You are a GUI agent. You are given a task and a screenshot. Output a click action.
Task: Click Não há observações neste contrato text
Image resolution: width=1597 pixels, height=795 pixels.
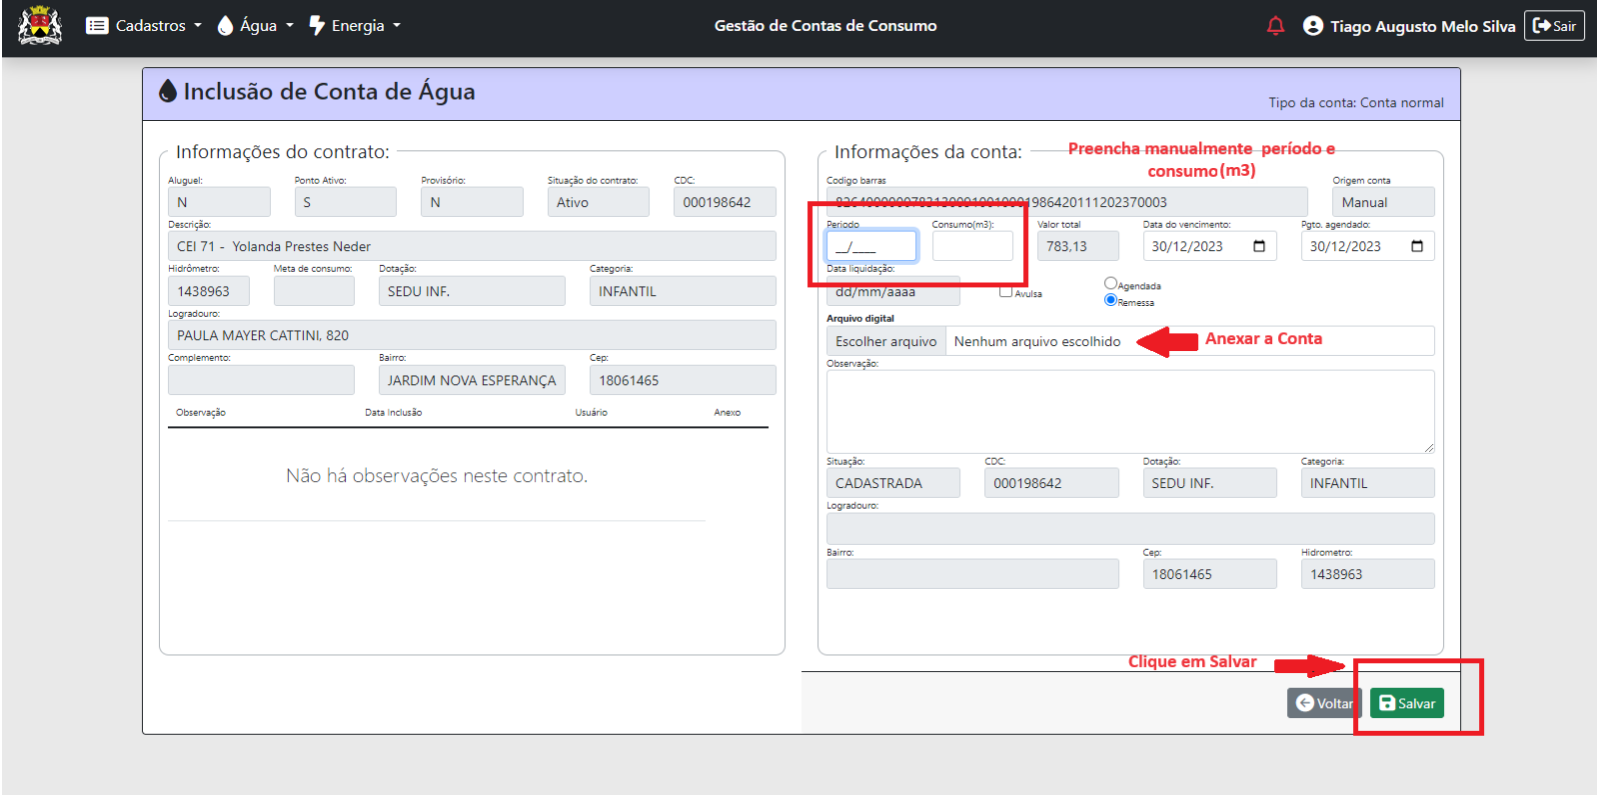437,476
